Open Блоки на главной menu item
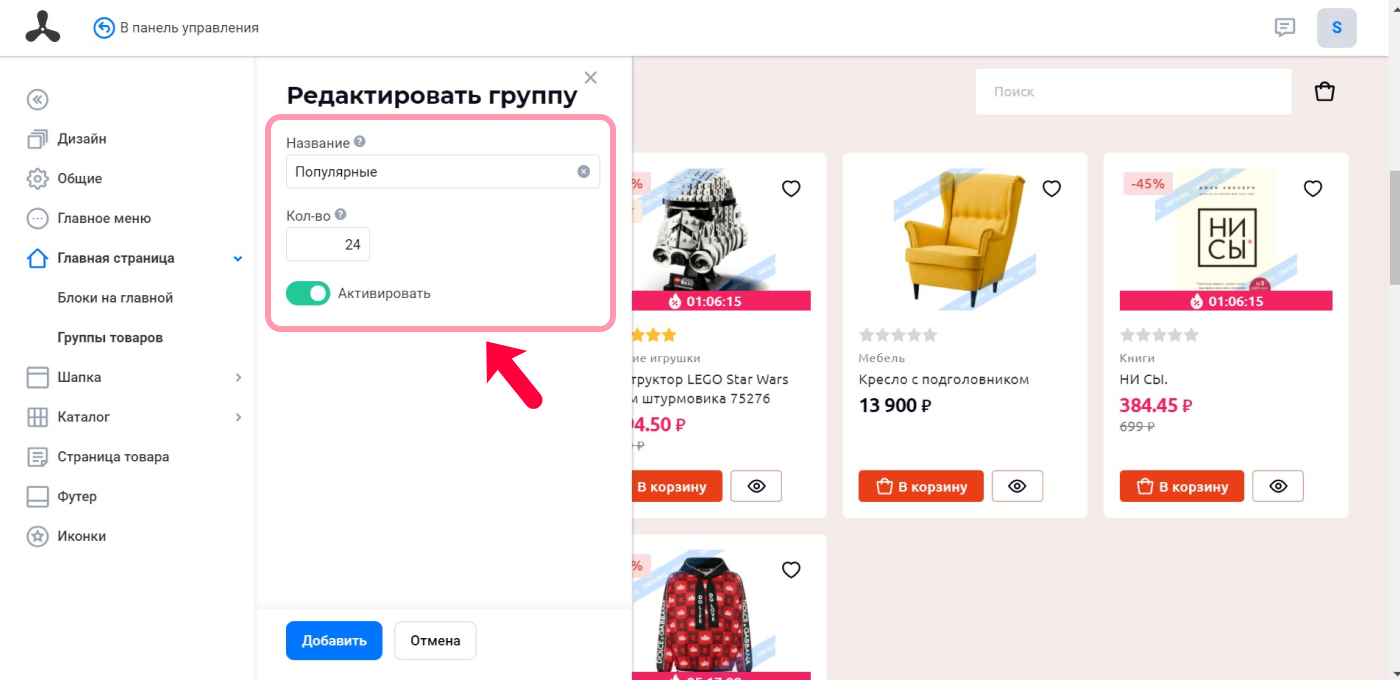1400x680 pixels. [x=115, y=298]
